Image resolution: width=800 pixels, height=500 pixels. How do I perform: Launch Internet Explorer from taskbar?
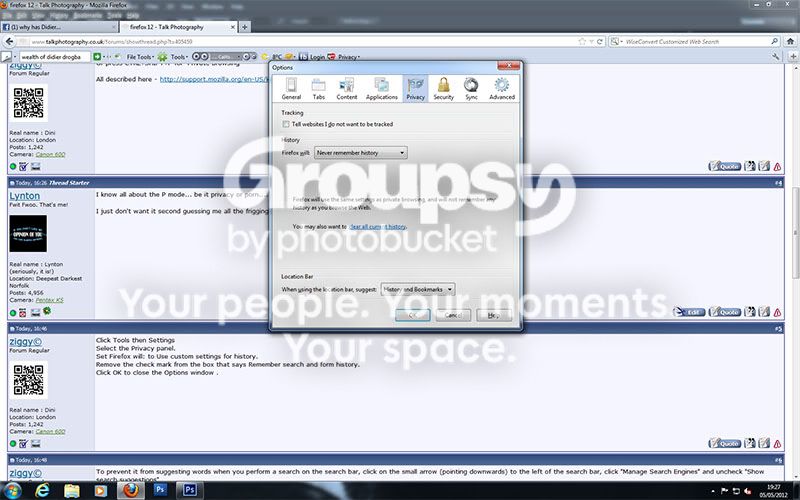click(42, 491)
